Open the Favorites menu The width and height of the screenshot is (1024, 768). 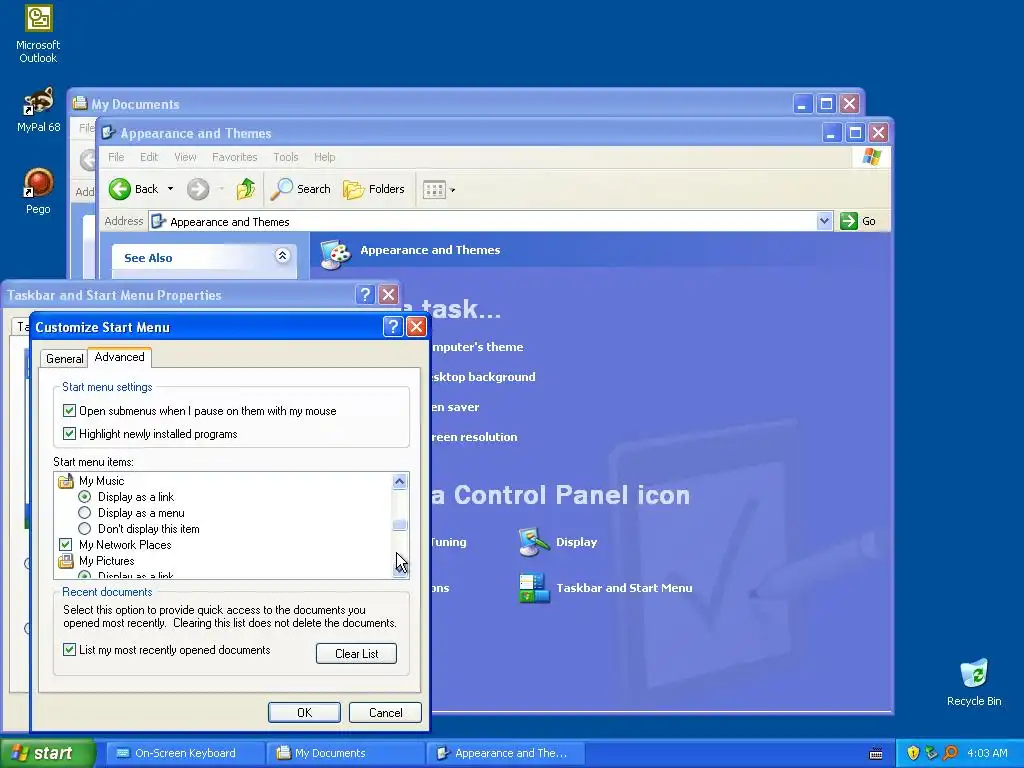point(234,157)
